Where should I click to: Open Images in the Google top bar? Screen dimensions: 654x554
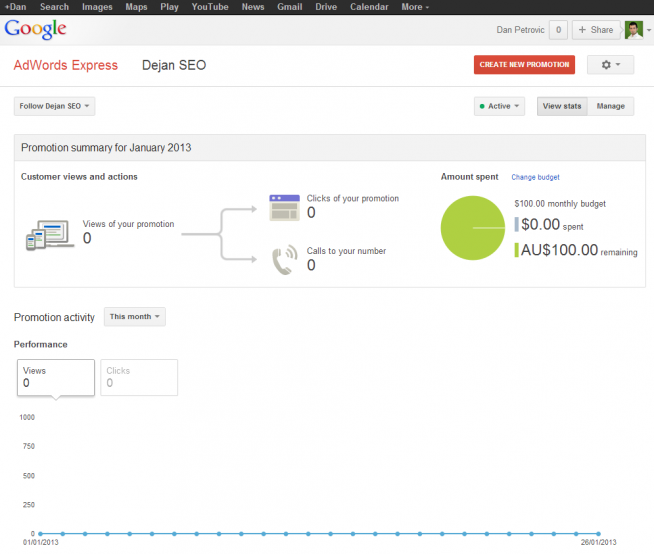[x=97, y=7]
